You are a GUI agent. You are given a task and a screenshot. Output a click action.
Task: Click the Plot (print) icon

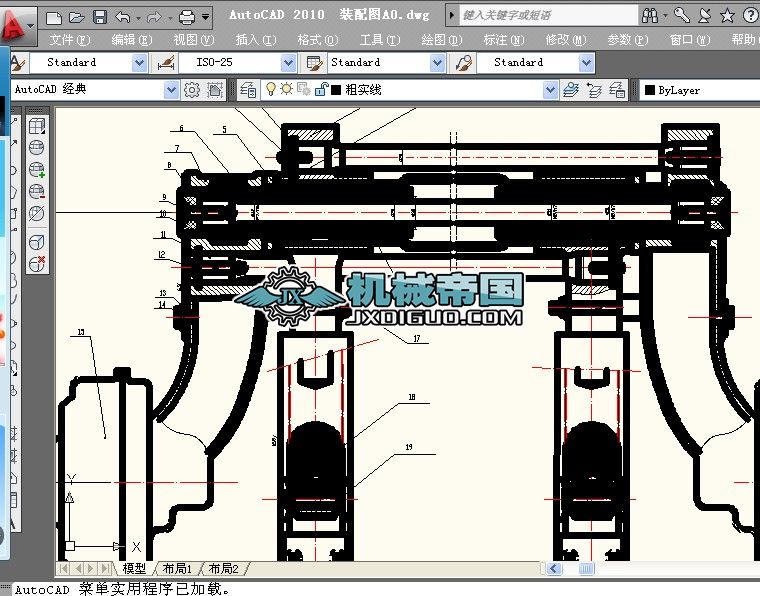(x=187, y=17)
